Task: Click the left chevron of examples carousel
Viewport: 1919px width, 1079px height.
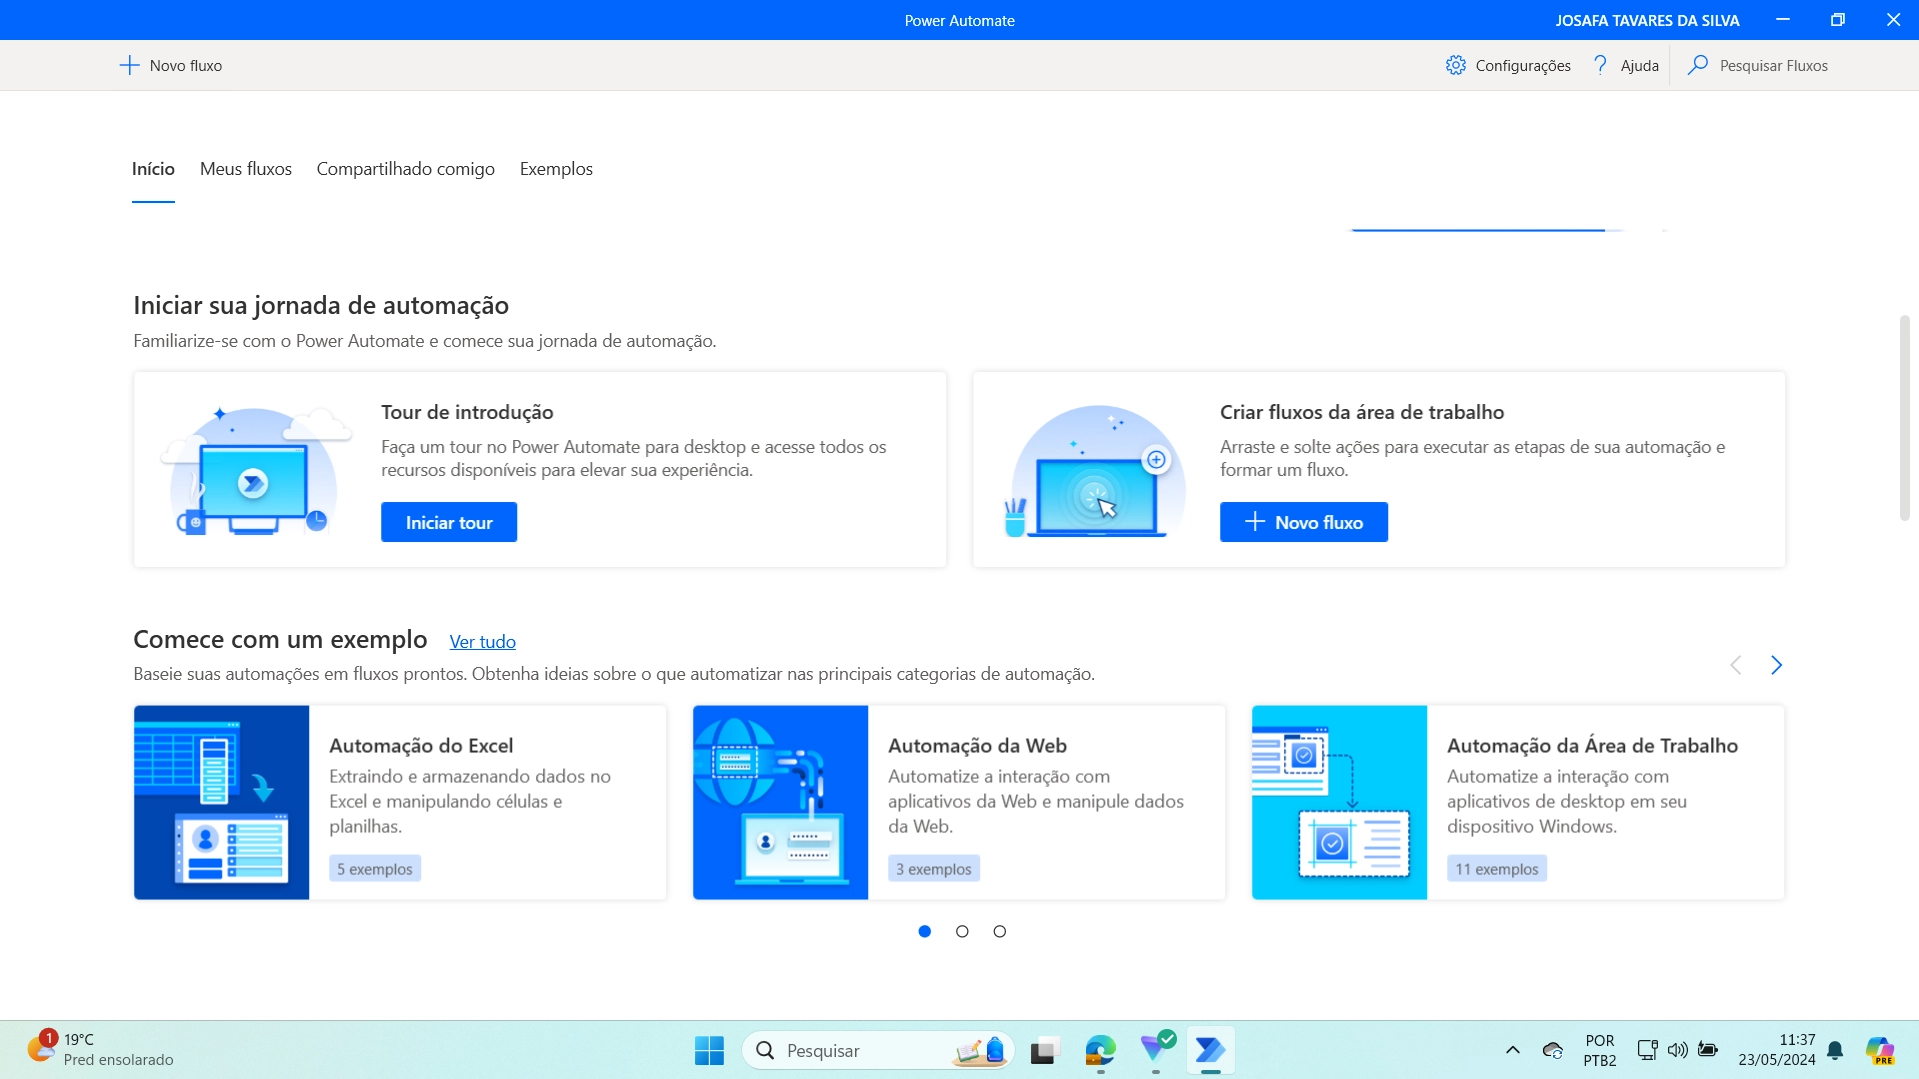Action: pos(1736,665)
